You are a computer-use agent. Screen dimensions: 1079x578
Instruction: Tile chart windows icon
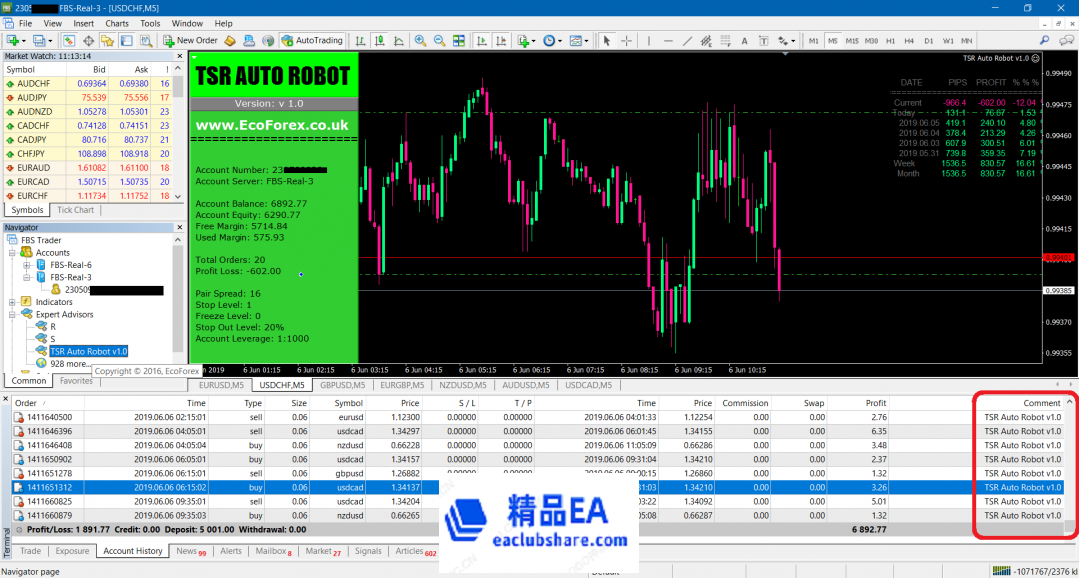pyautogui.click(x=458, y=41)
